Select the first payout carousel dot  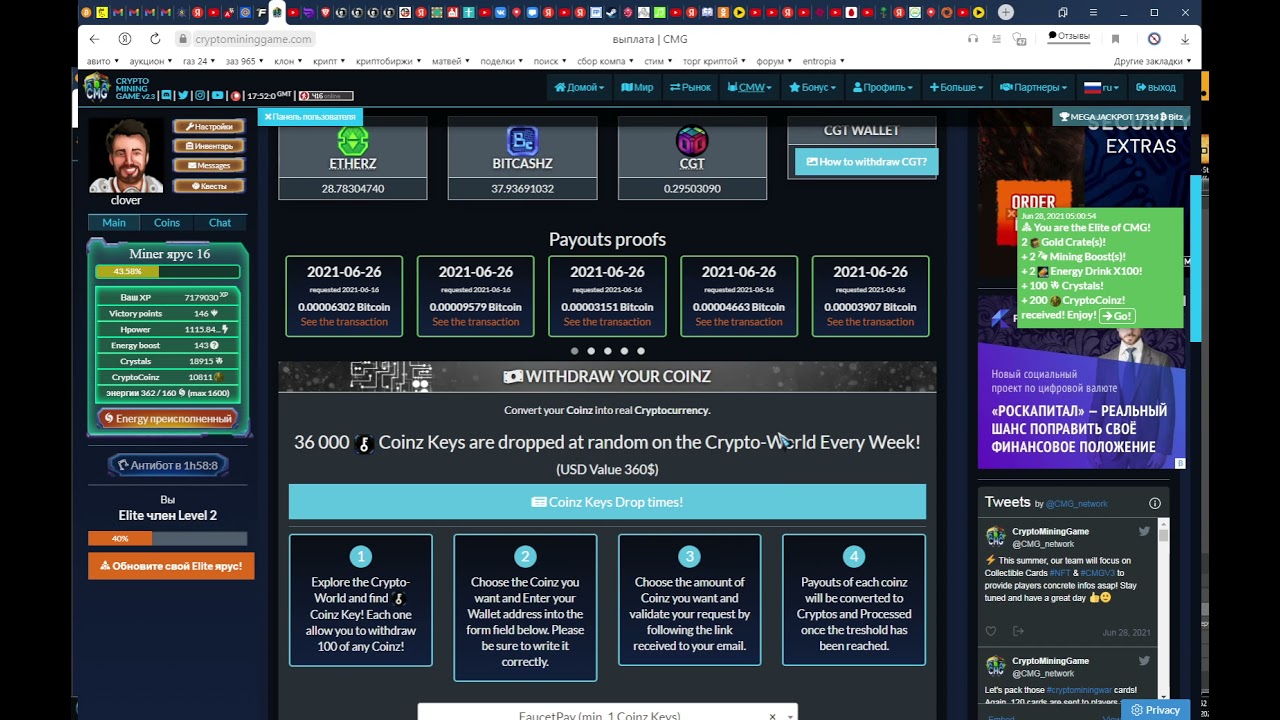(574, 351)
